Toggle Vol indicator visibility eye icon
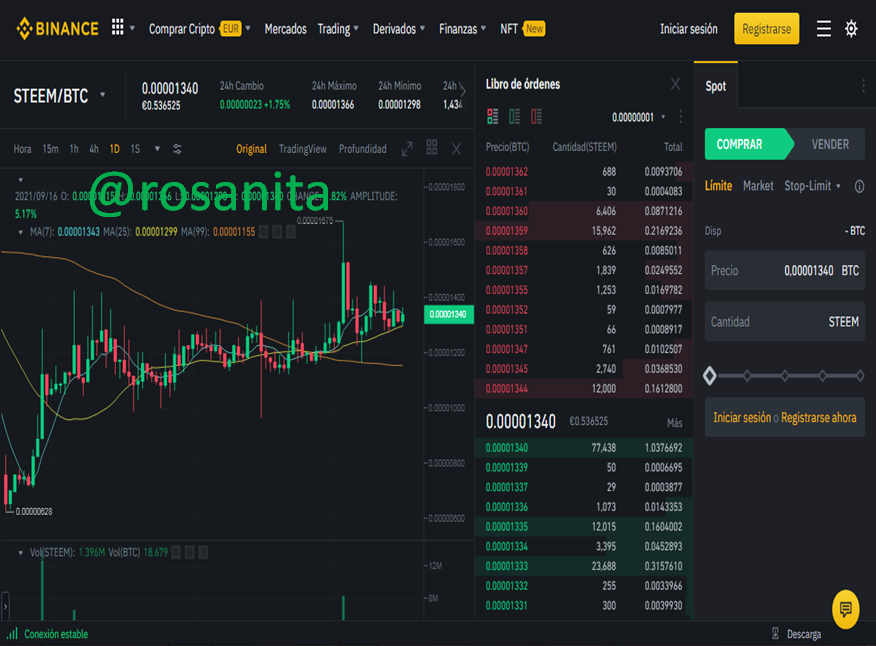The image size is (876, 646). pyautogui.click(x=176, y=553)
